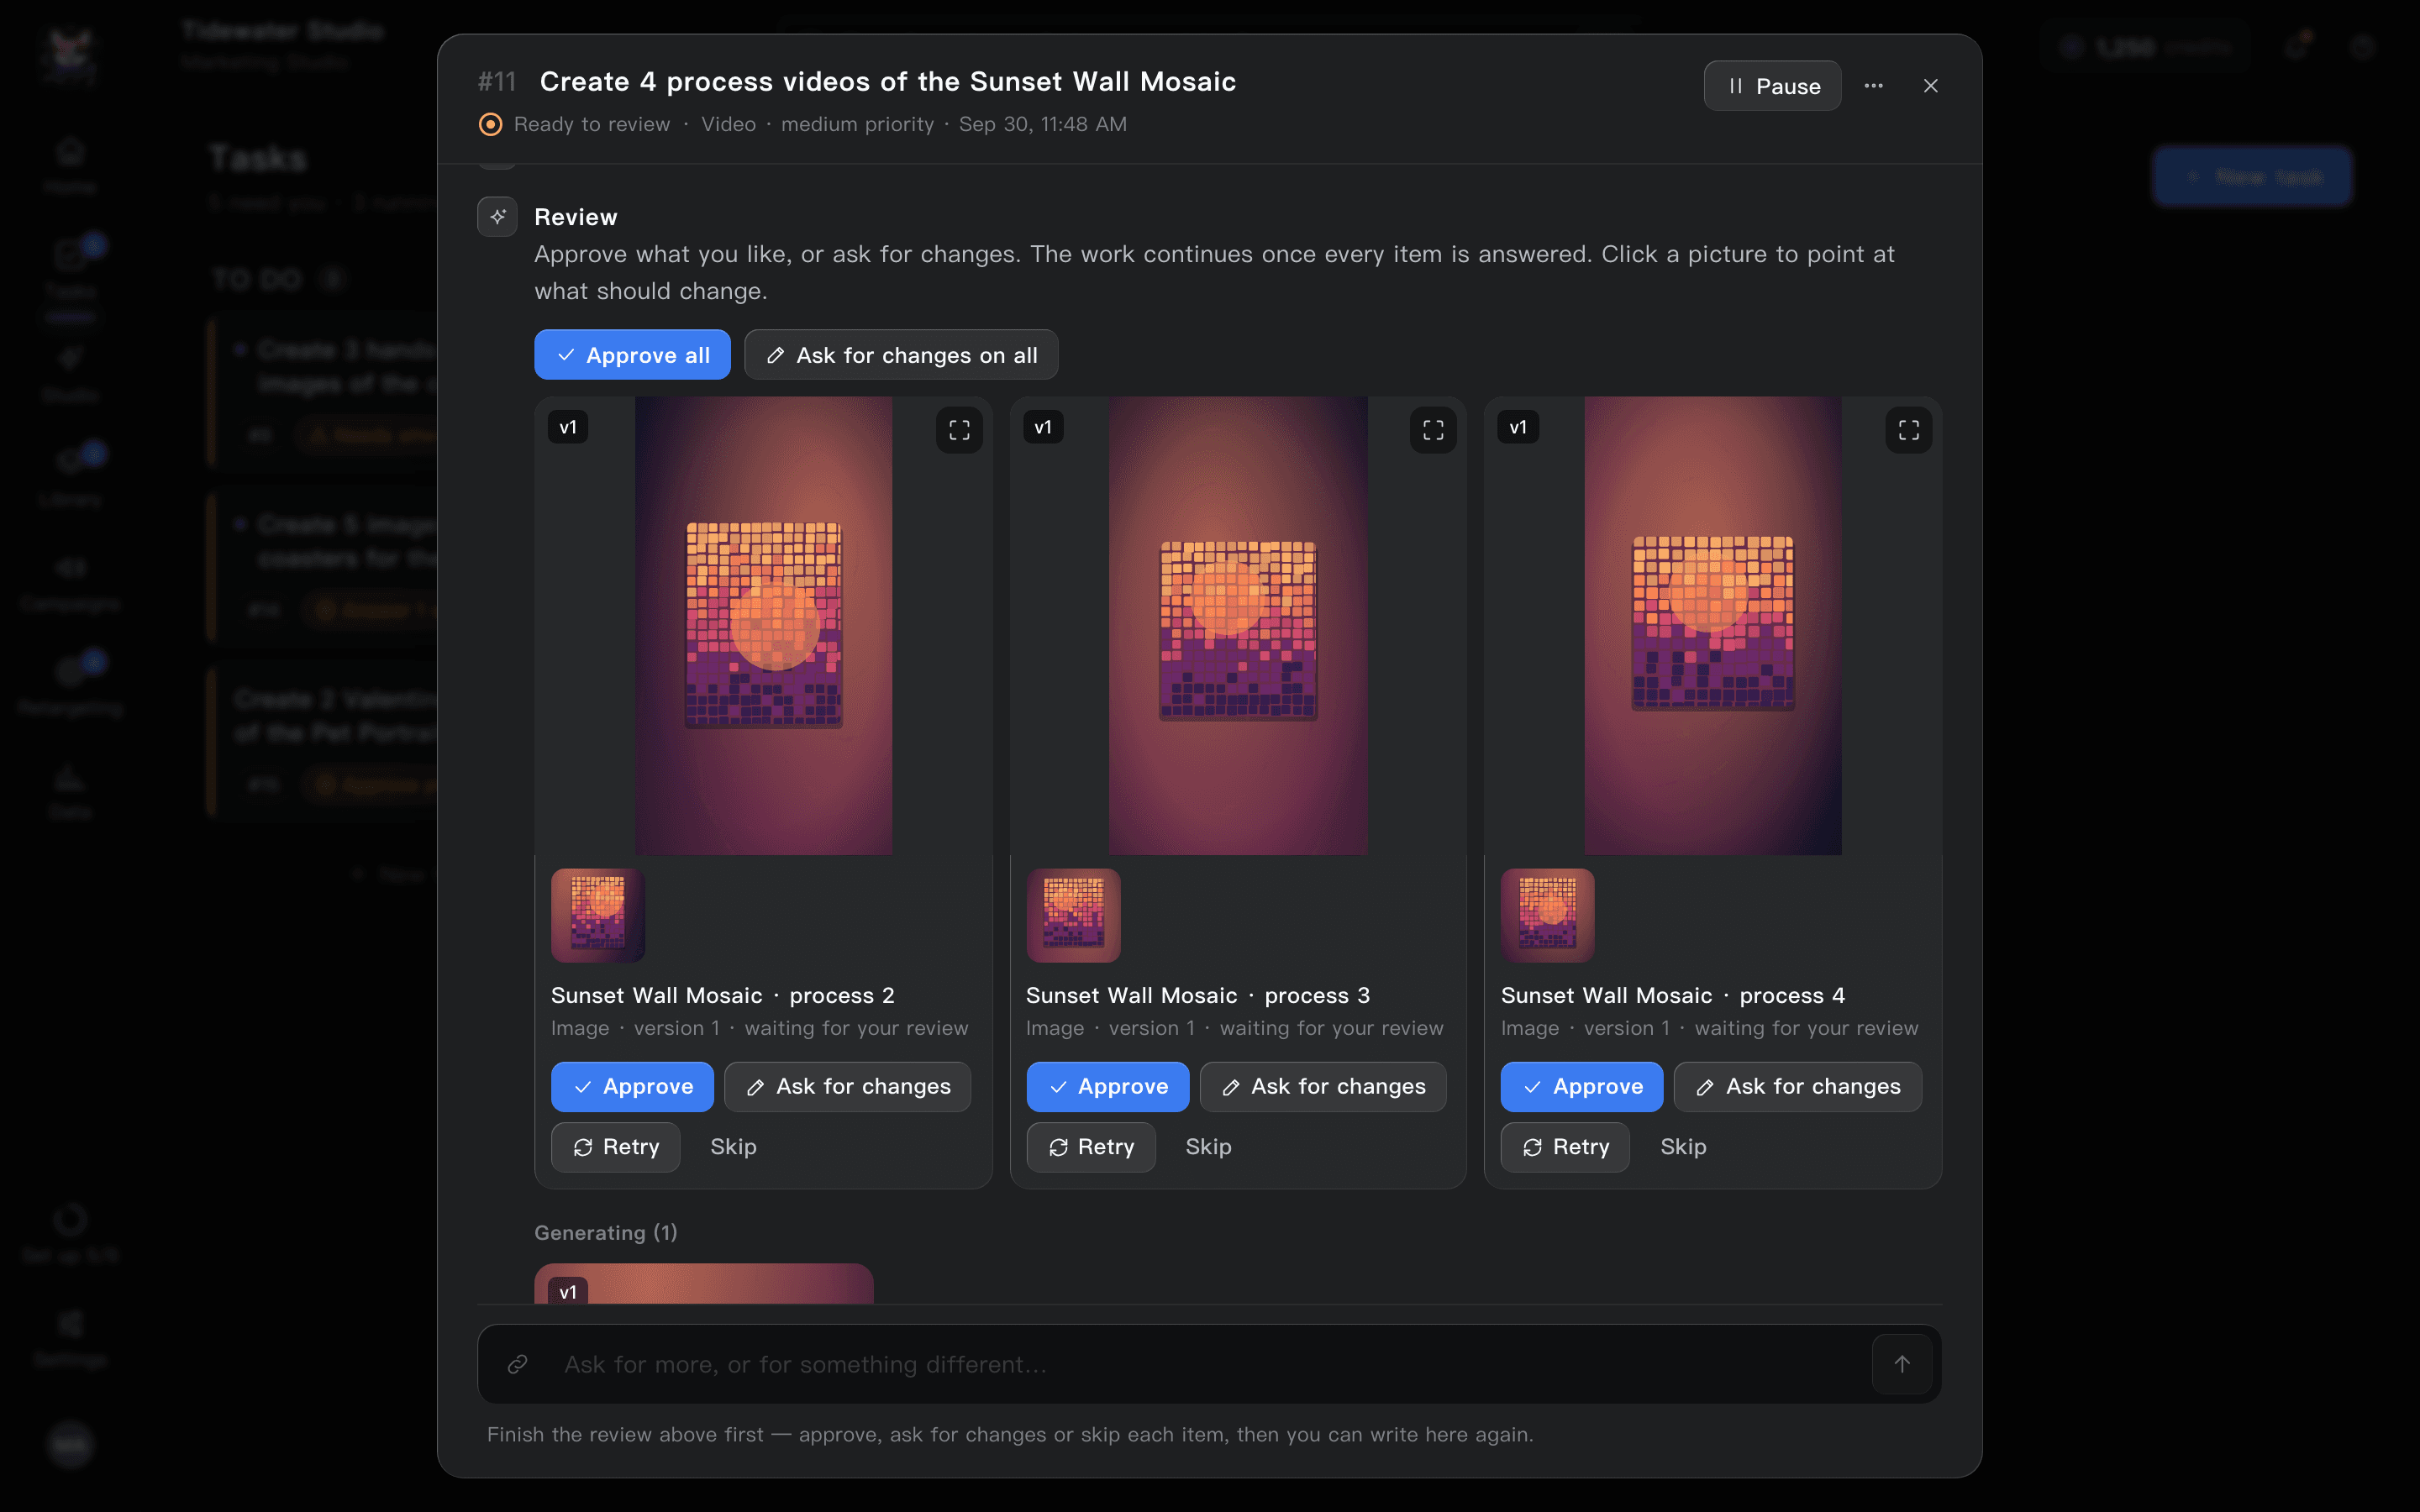
Task: Click the New task button behind dialog
Action: coord(2252,177)
